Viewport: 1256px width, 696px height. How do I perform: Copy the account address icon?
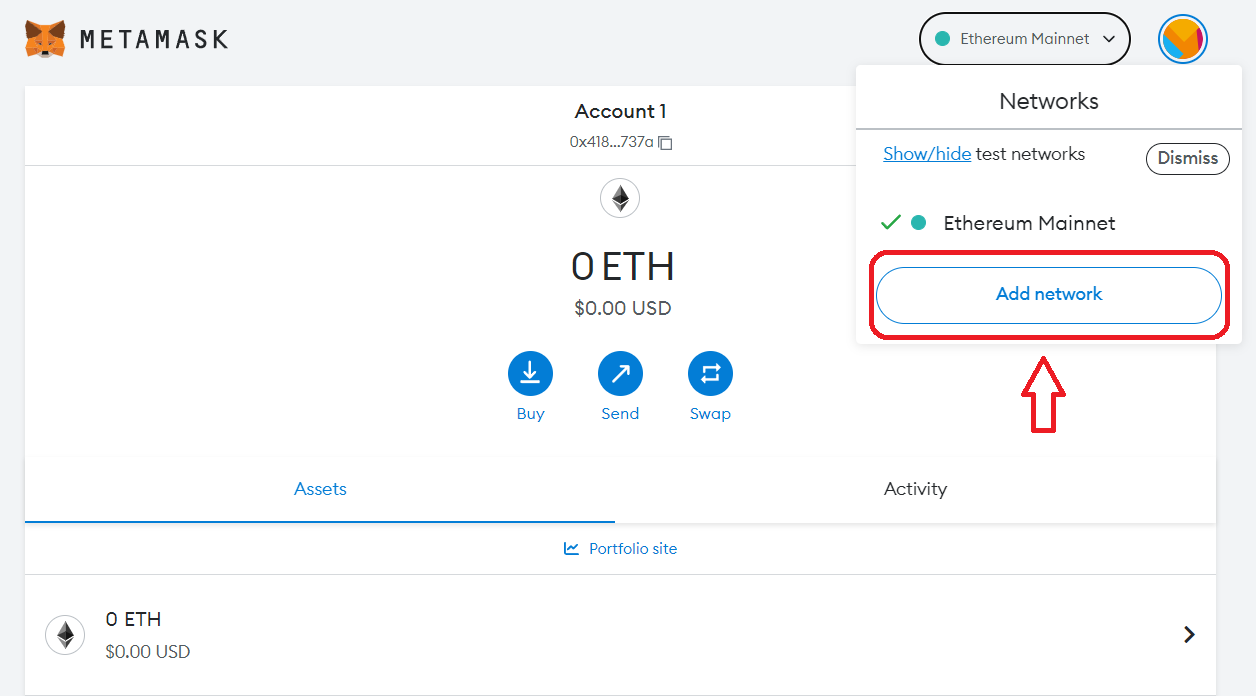666,143
